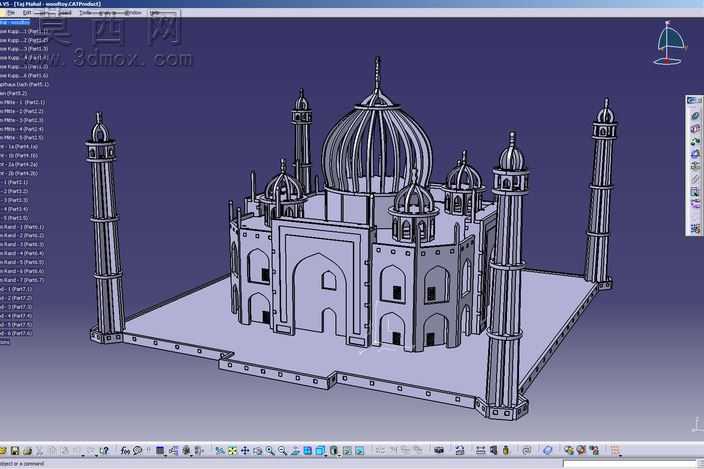Expand the view mode dropdown arrow
704x469 pixels.
click(326, 456)
